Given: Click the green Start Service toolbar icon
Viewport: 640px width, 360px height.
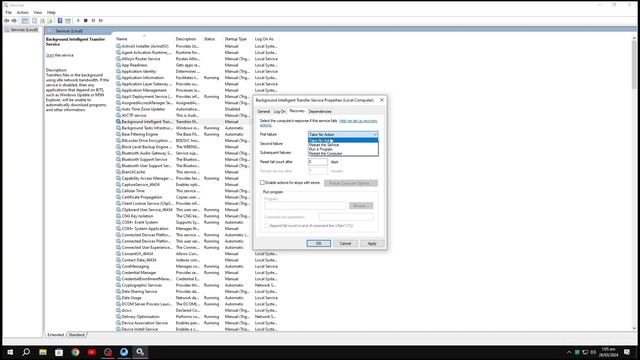Looking at the screenshot, I should click(78, 20).
